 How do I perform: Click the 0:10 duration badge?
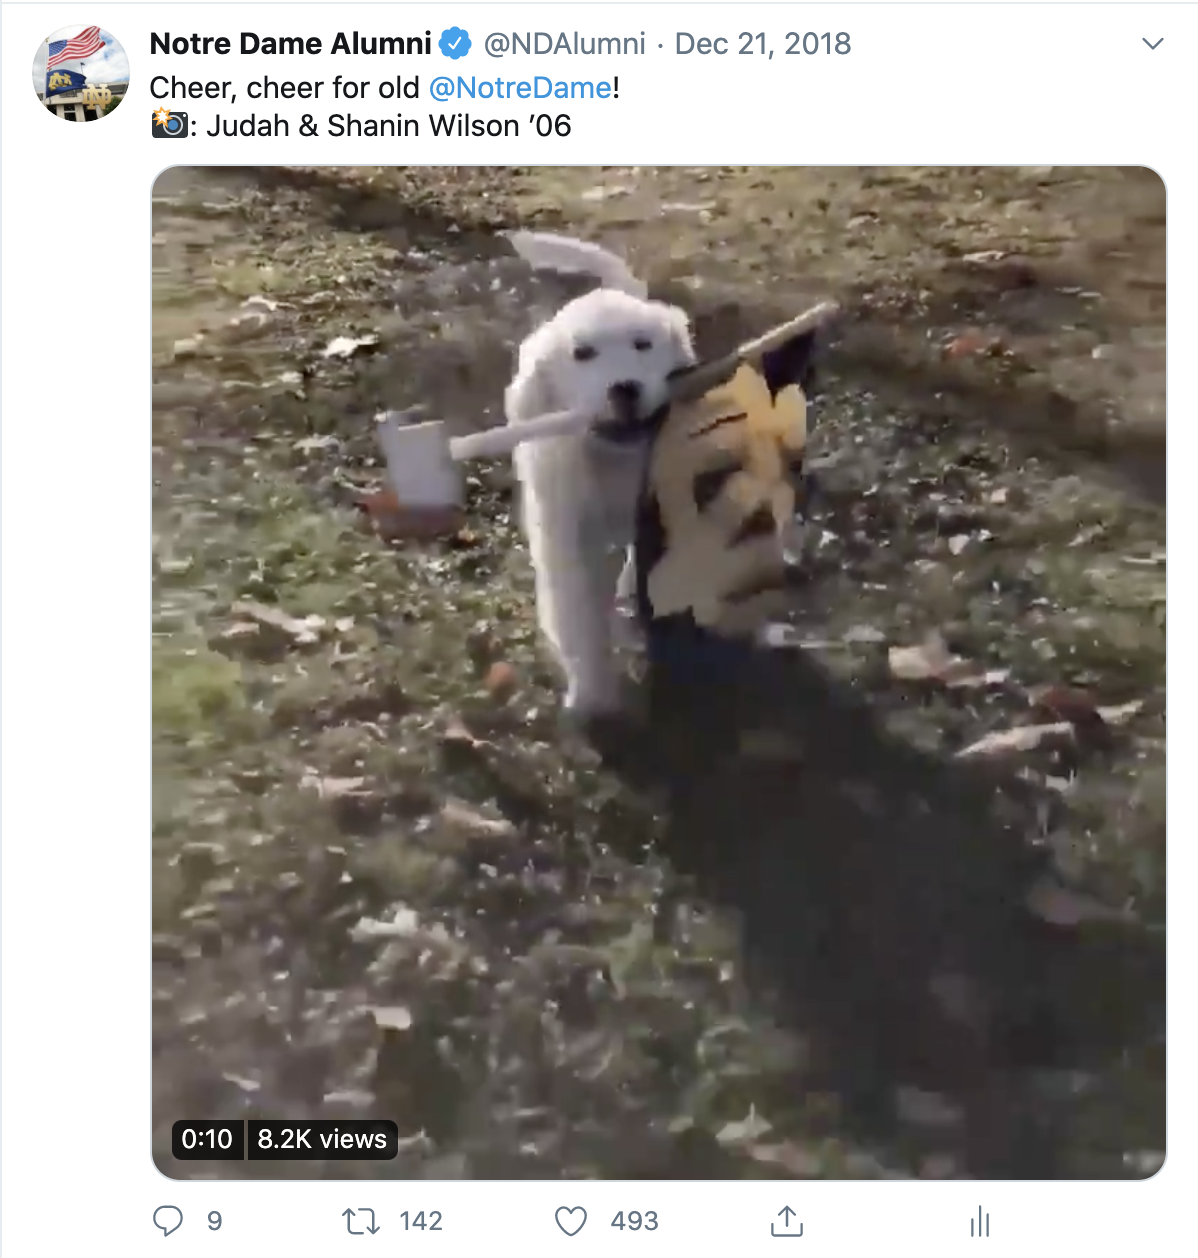point(207,1139)
